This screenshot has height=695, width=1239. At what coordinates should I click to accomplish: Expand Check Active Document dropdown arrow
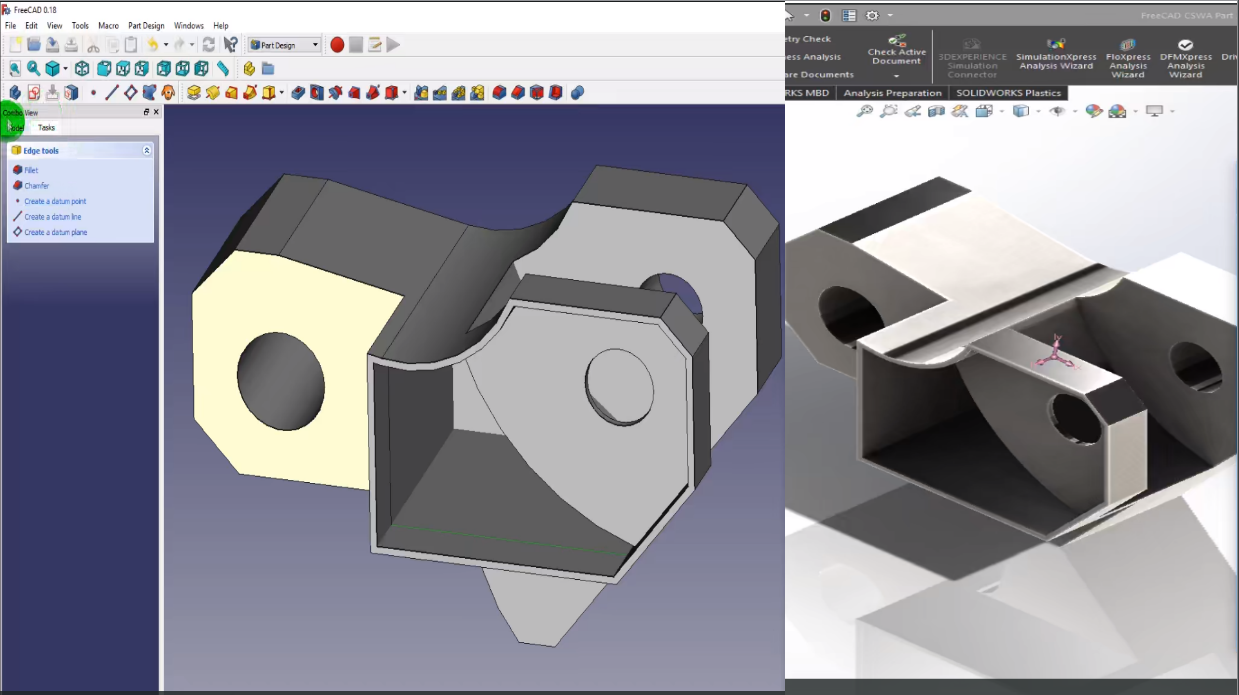tap(897, 76)
